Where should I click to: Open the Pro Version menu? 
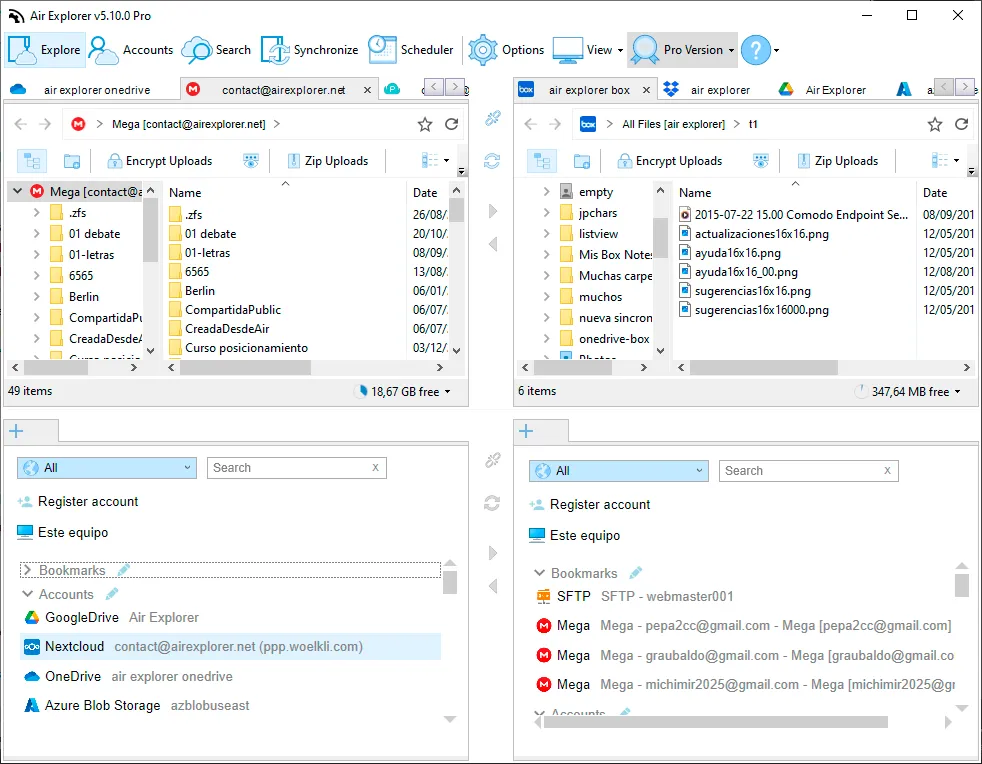coord(683,50)
